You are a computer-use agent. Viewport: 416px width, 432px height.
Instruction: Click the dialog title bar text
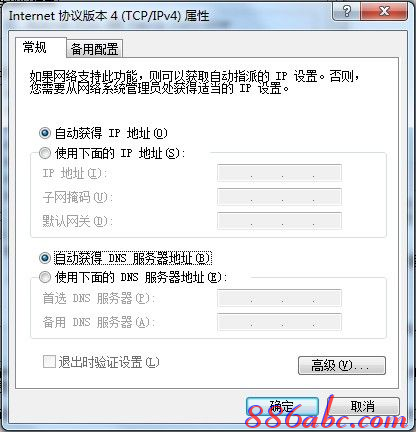[109, 16]
